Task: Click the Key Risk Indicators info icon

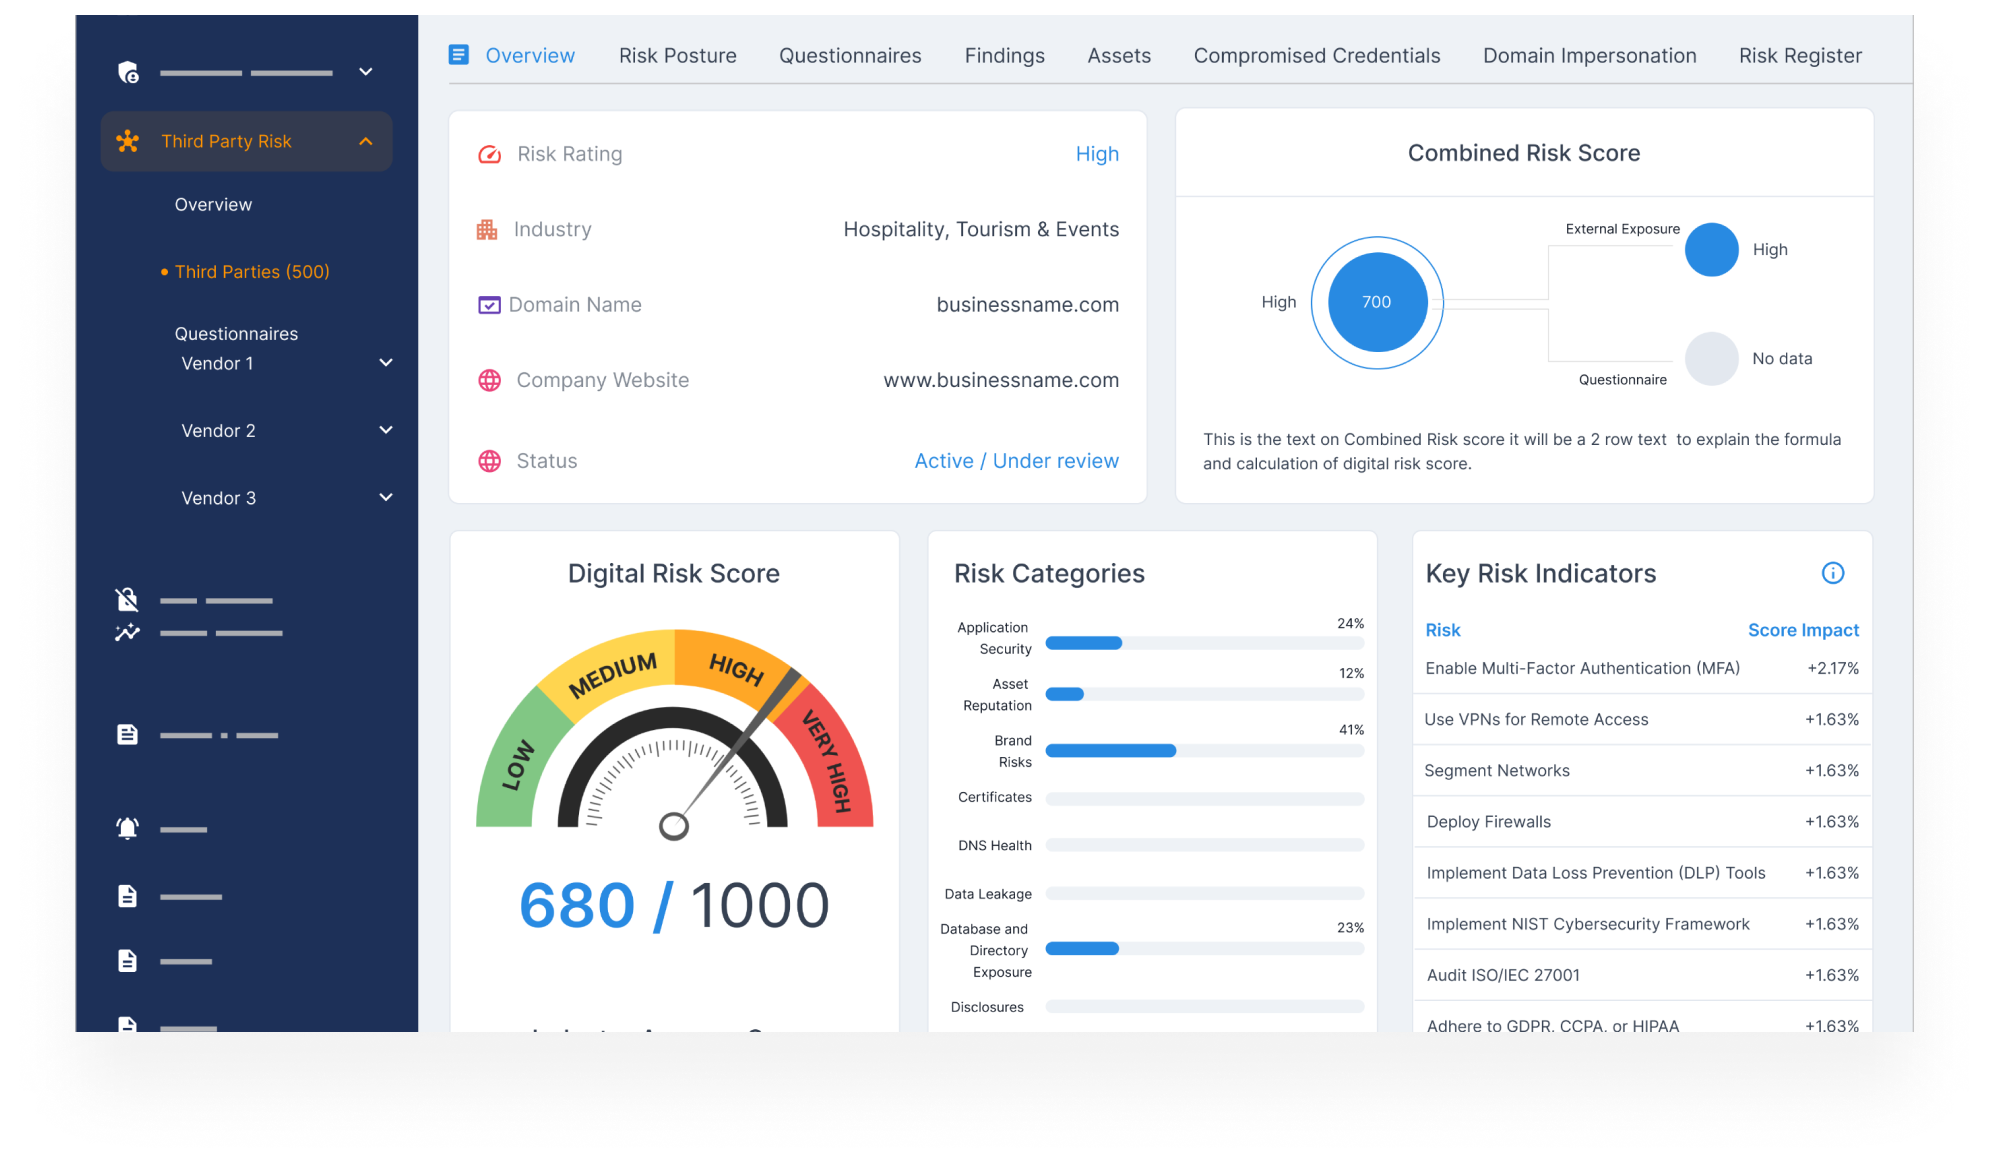Action: (1832, 573)
